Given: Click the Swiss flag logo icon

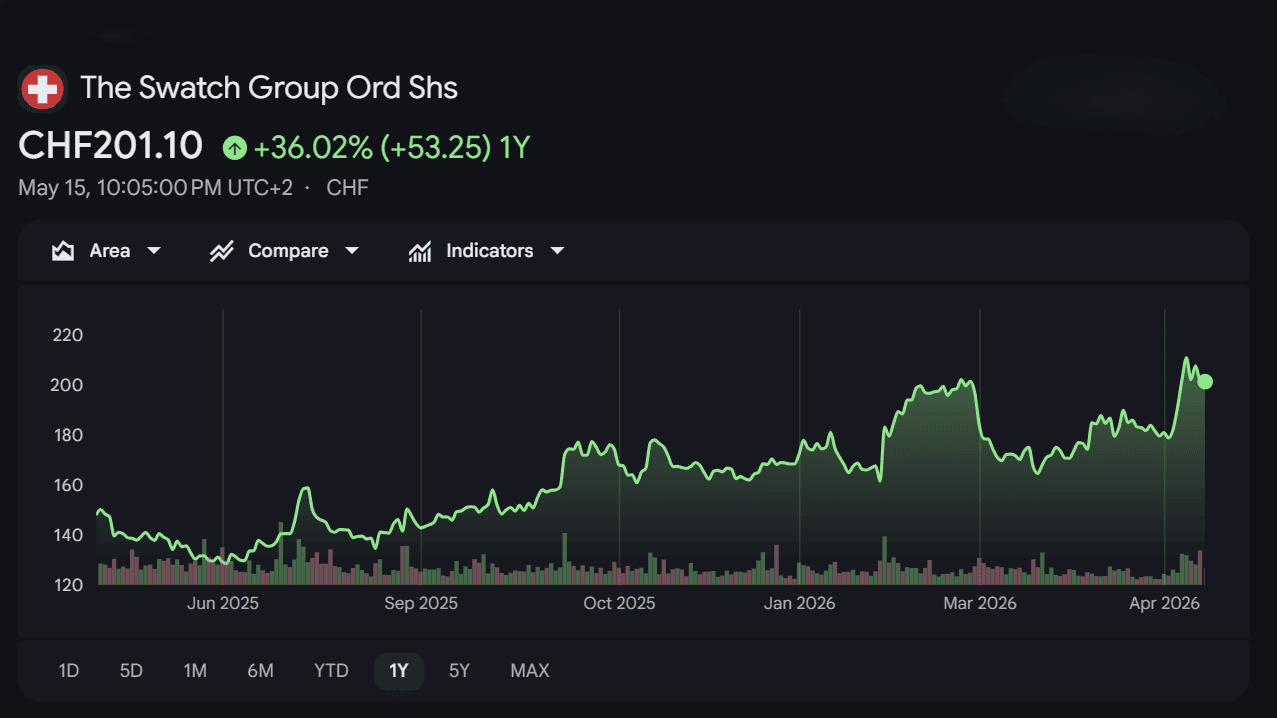Looking at the screenshot, I should pyautogui.click(x=42, y=89).
